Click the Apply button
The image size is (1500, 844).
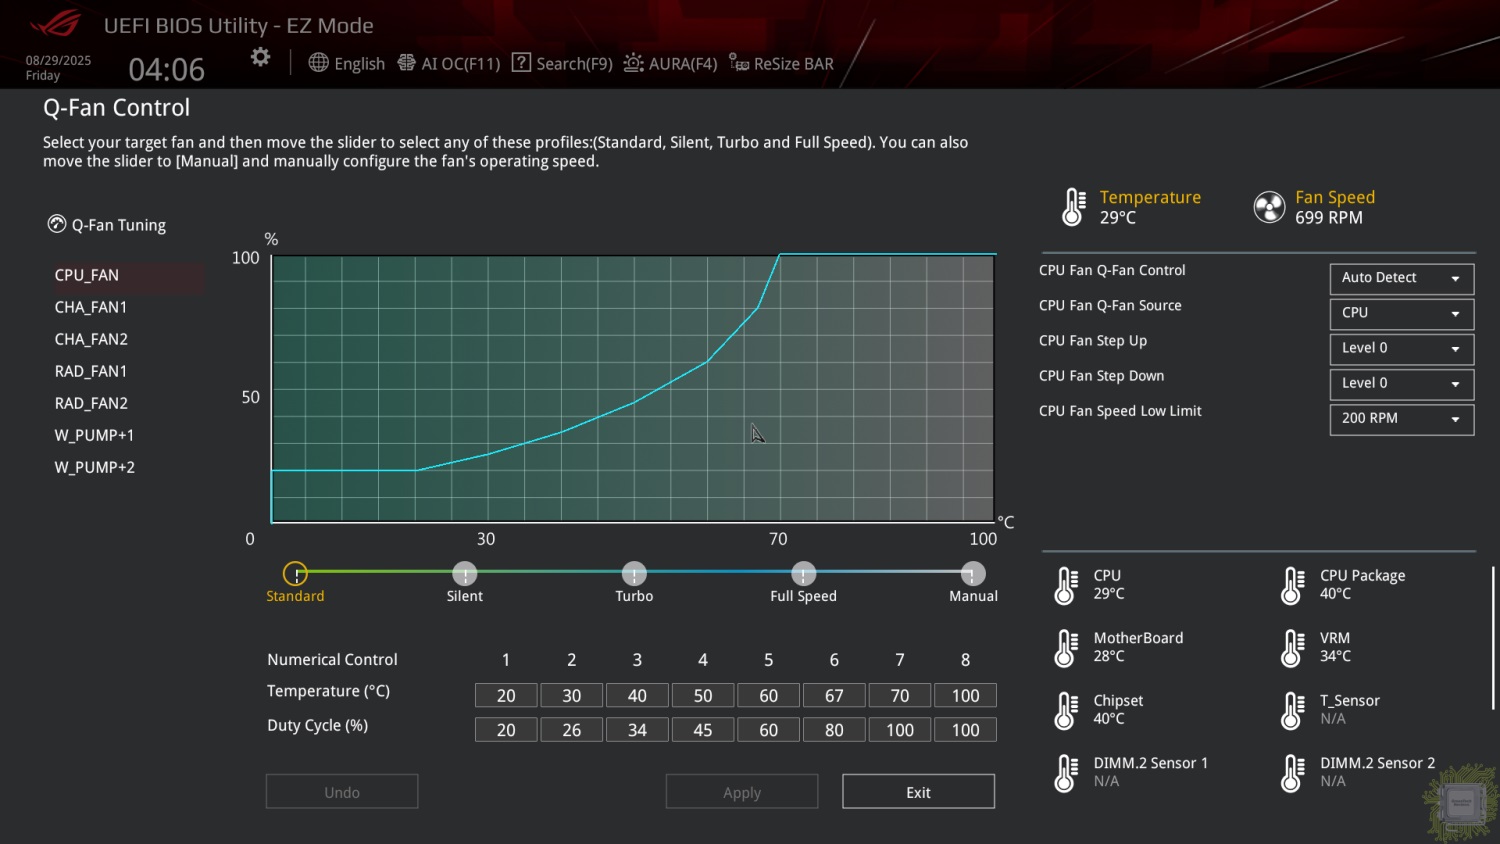tap(741, 792)
